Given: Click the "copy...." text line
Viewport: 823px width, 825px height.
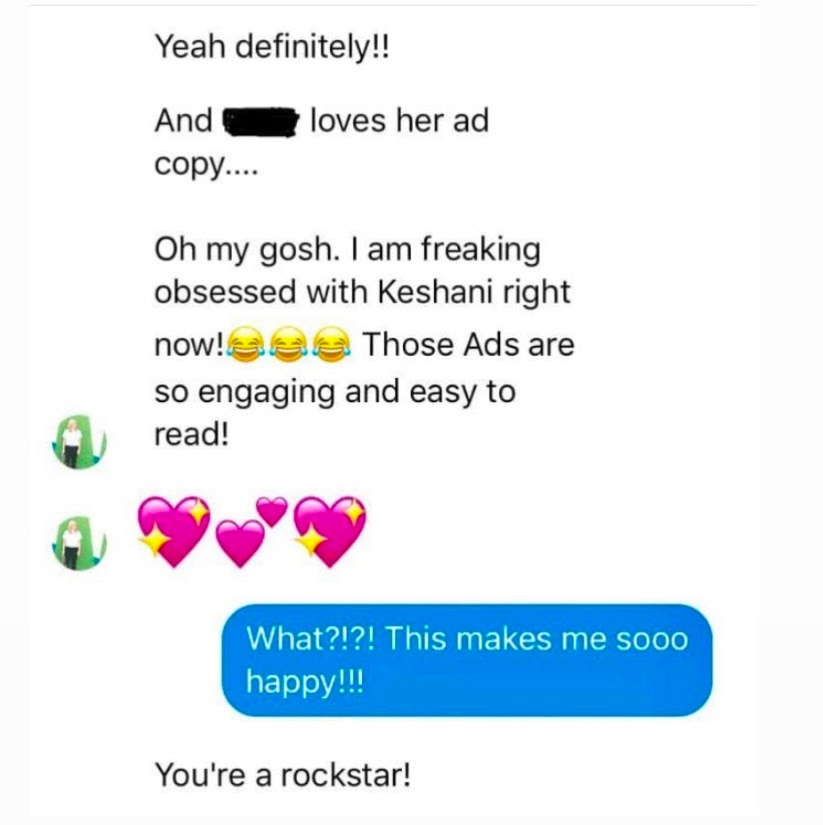Looking at the screenshot, I should click(x=206, y=166).
